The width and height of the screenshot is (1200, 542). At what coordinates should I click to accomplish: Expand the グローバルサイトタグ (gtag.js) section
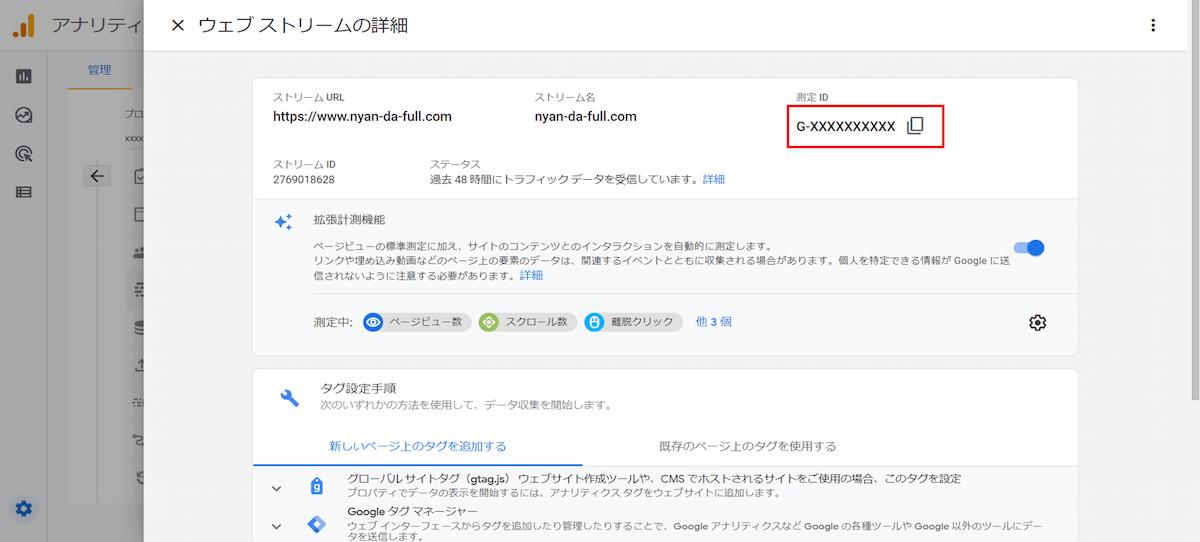click(277, 488)
